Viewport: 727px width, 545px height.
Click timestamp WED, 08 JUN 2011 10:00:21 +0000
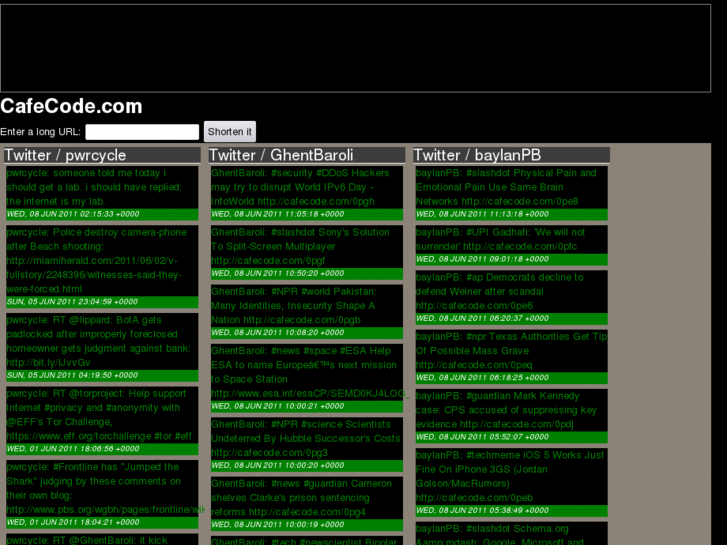(x=278, y=406)
